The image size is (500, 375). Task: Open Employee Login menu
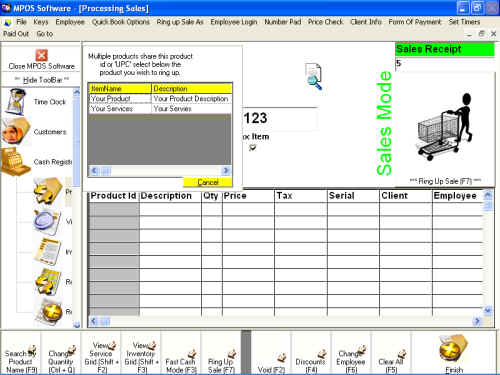click(234, 22)
